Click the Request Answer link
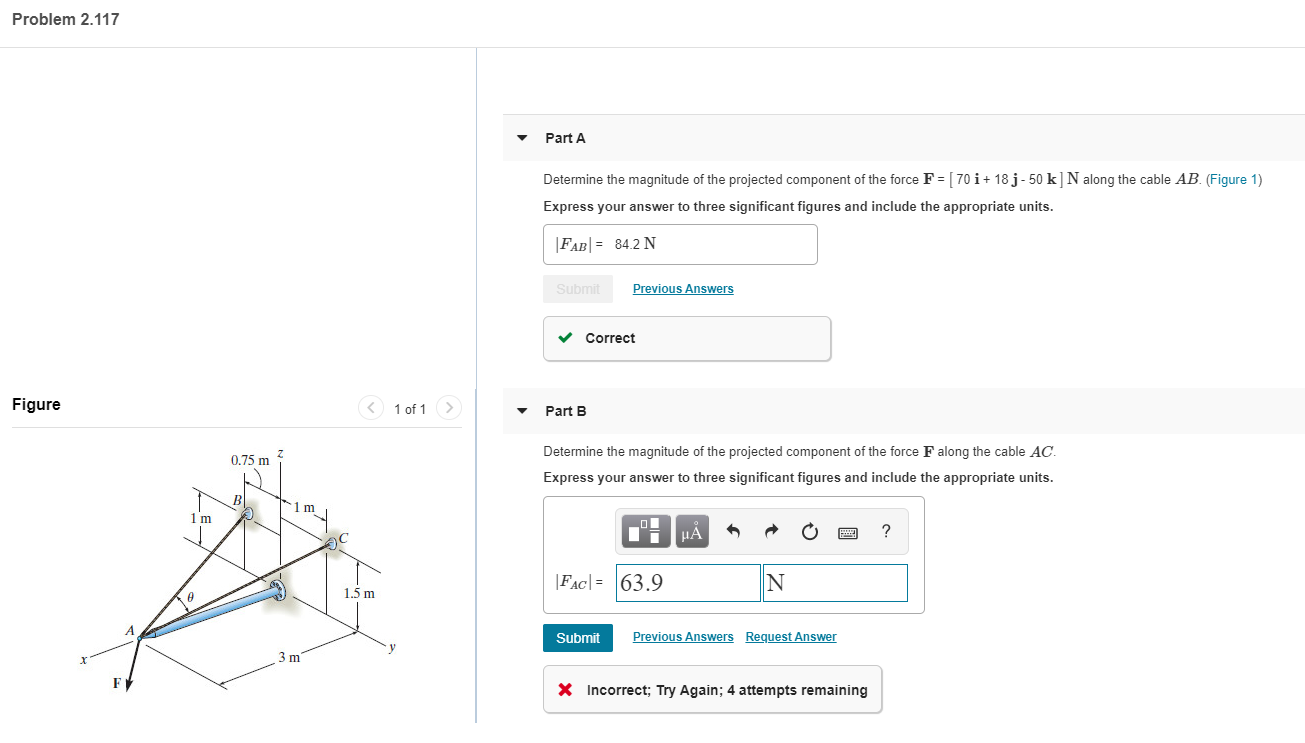 point(790,636)
